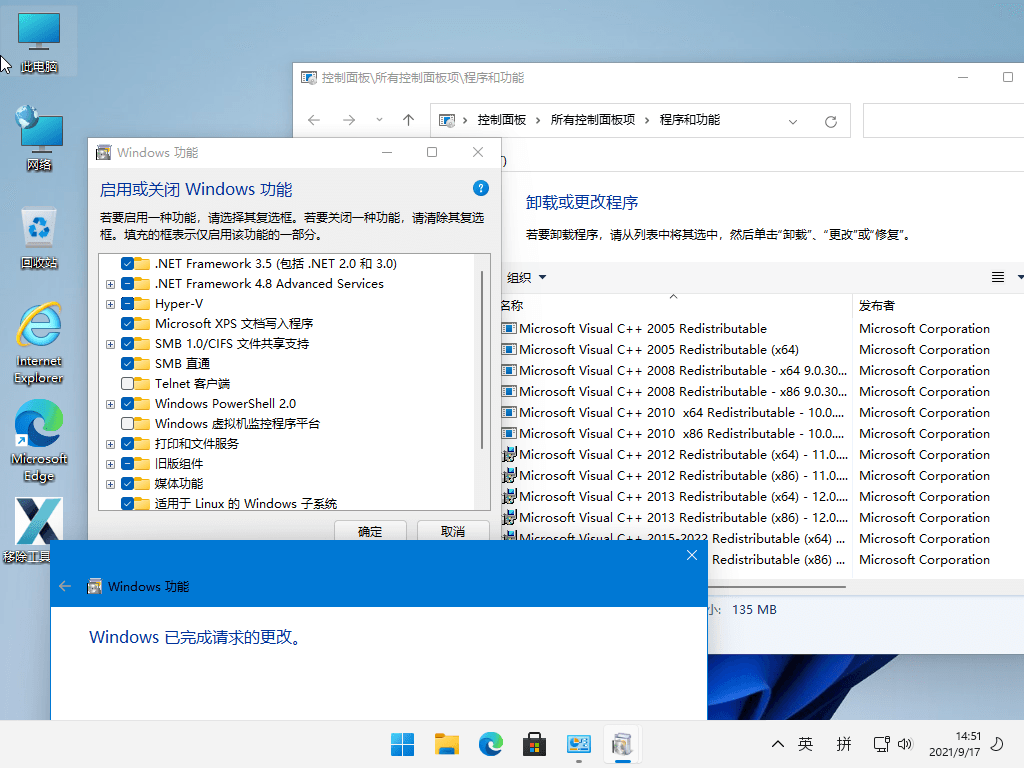Expand the 打印和文件服务 tree node
The width and height of the screenshot is (1024, 768).
click(x=110, y=444)
